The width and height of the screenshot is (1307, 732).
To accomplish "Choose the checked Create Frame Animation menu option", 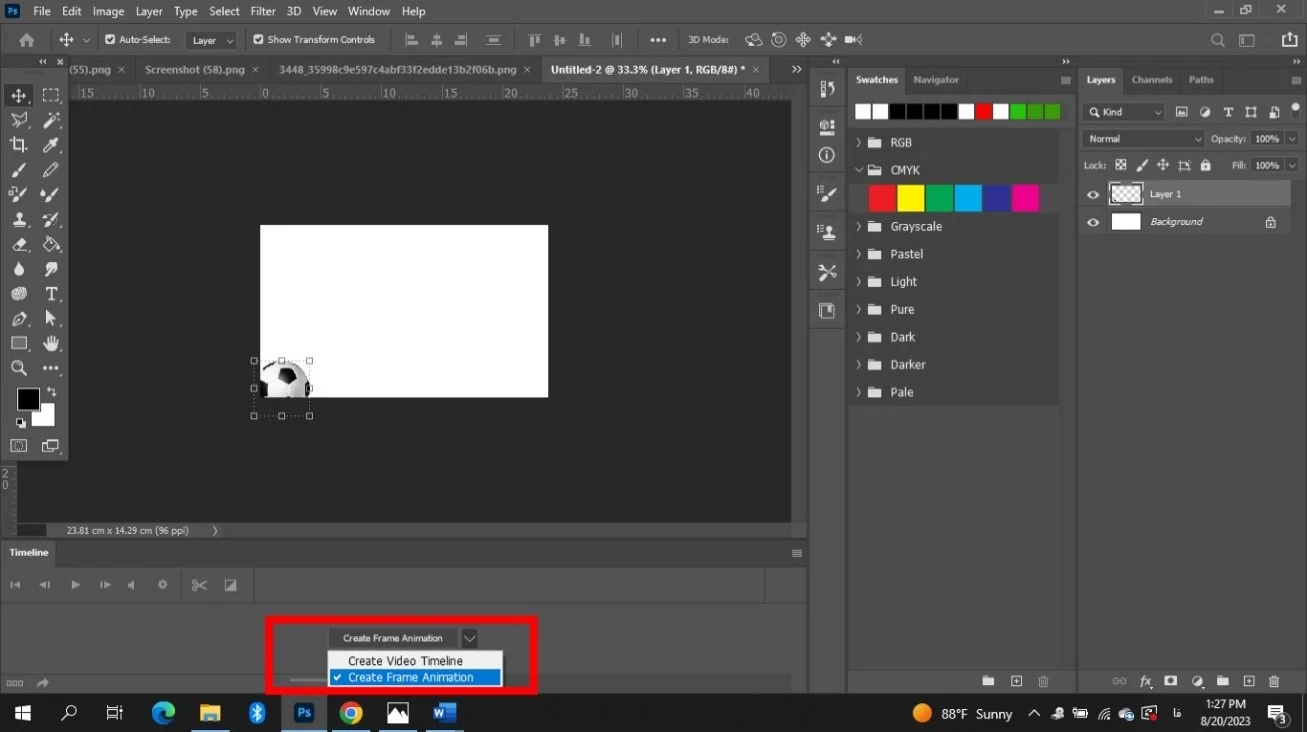I will [x=416, y=678].
